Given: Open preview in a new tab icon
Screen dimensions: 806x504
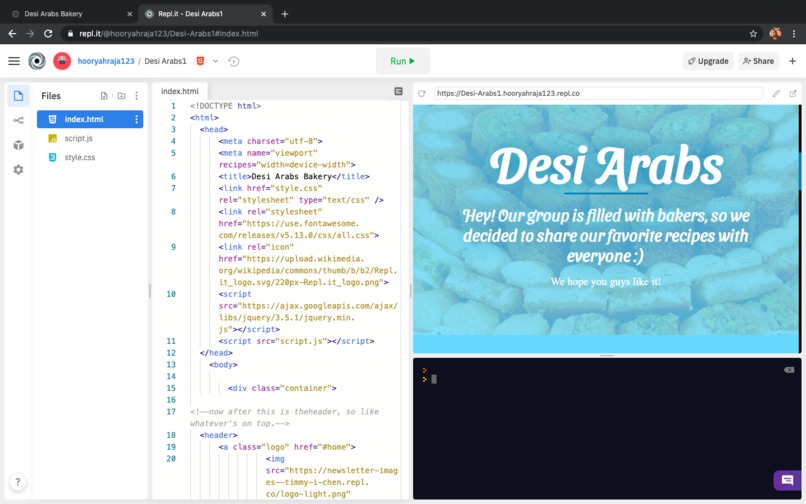Looking at the screenshot, I should [x=793, y=94].
